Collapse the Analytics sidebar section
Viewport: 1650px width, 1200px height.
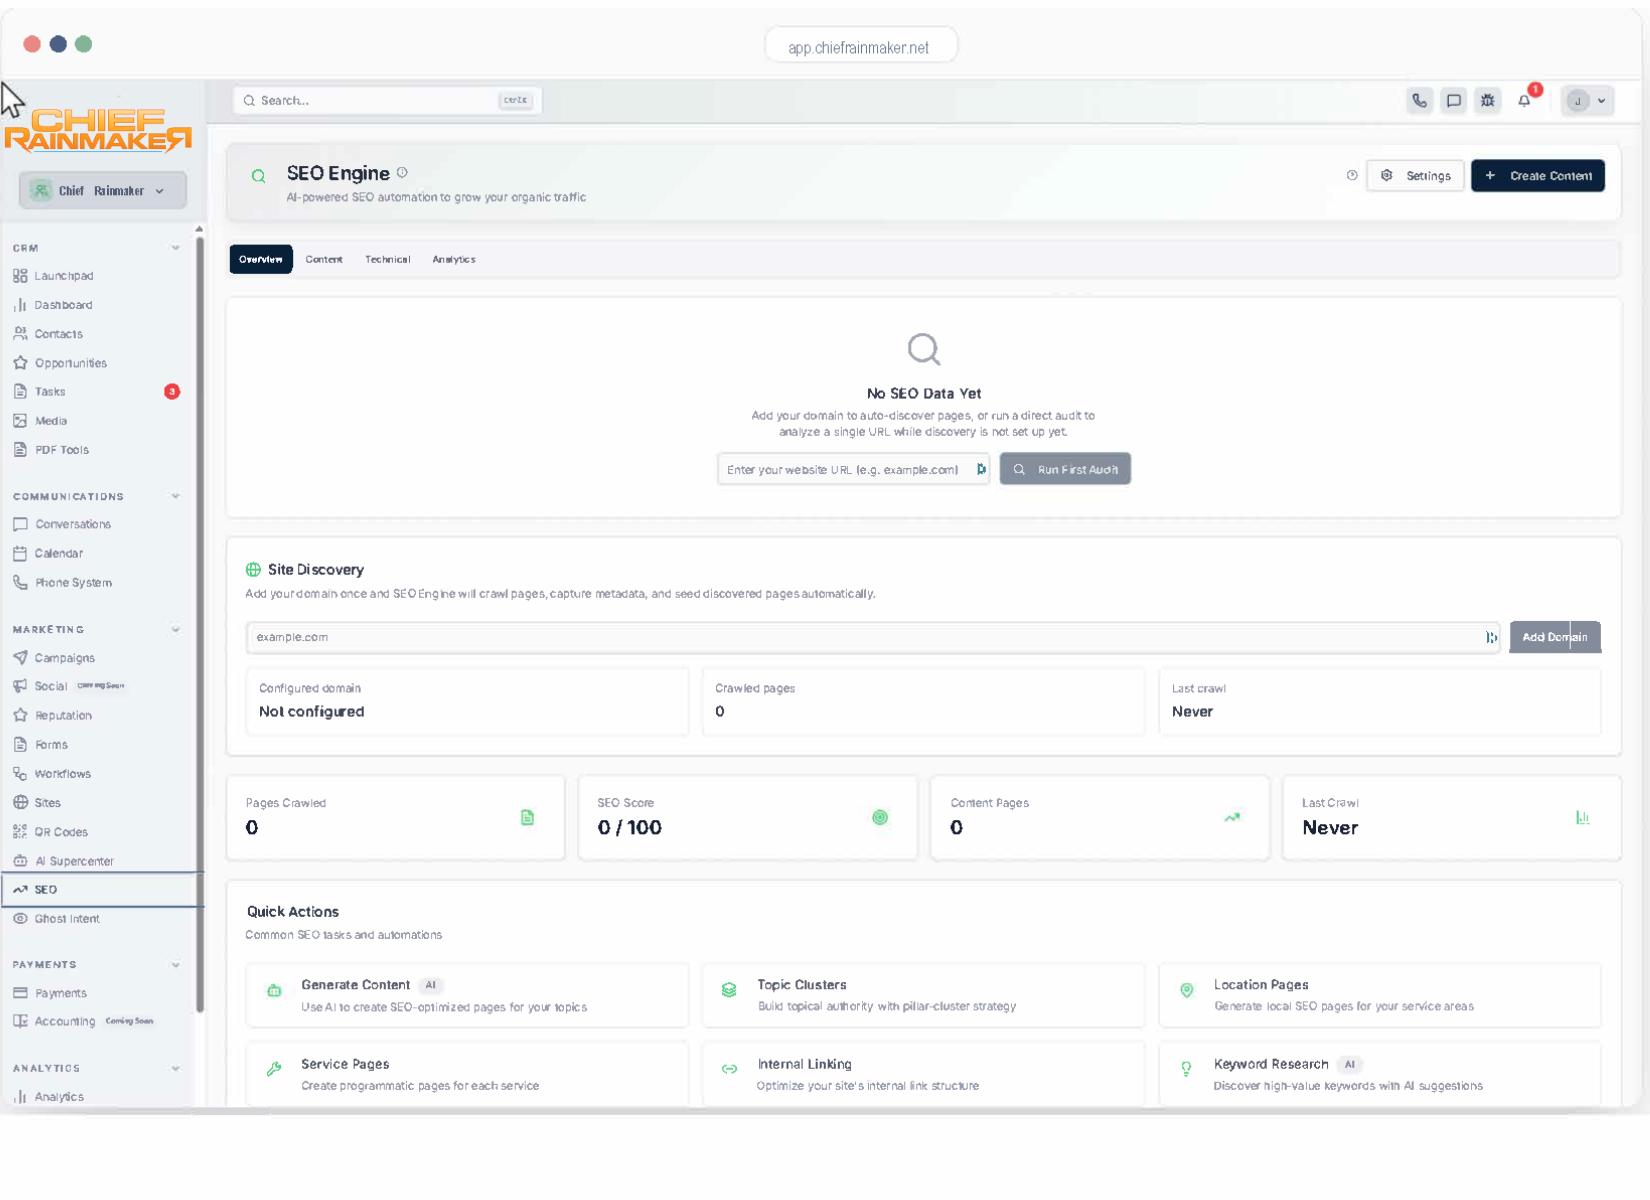tap(176, 1069)
